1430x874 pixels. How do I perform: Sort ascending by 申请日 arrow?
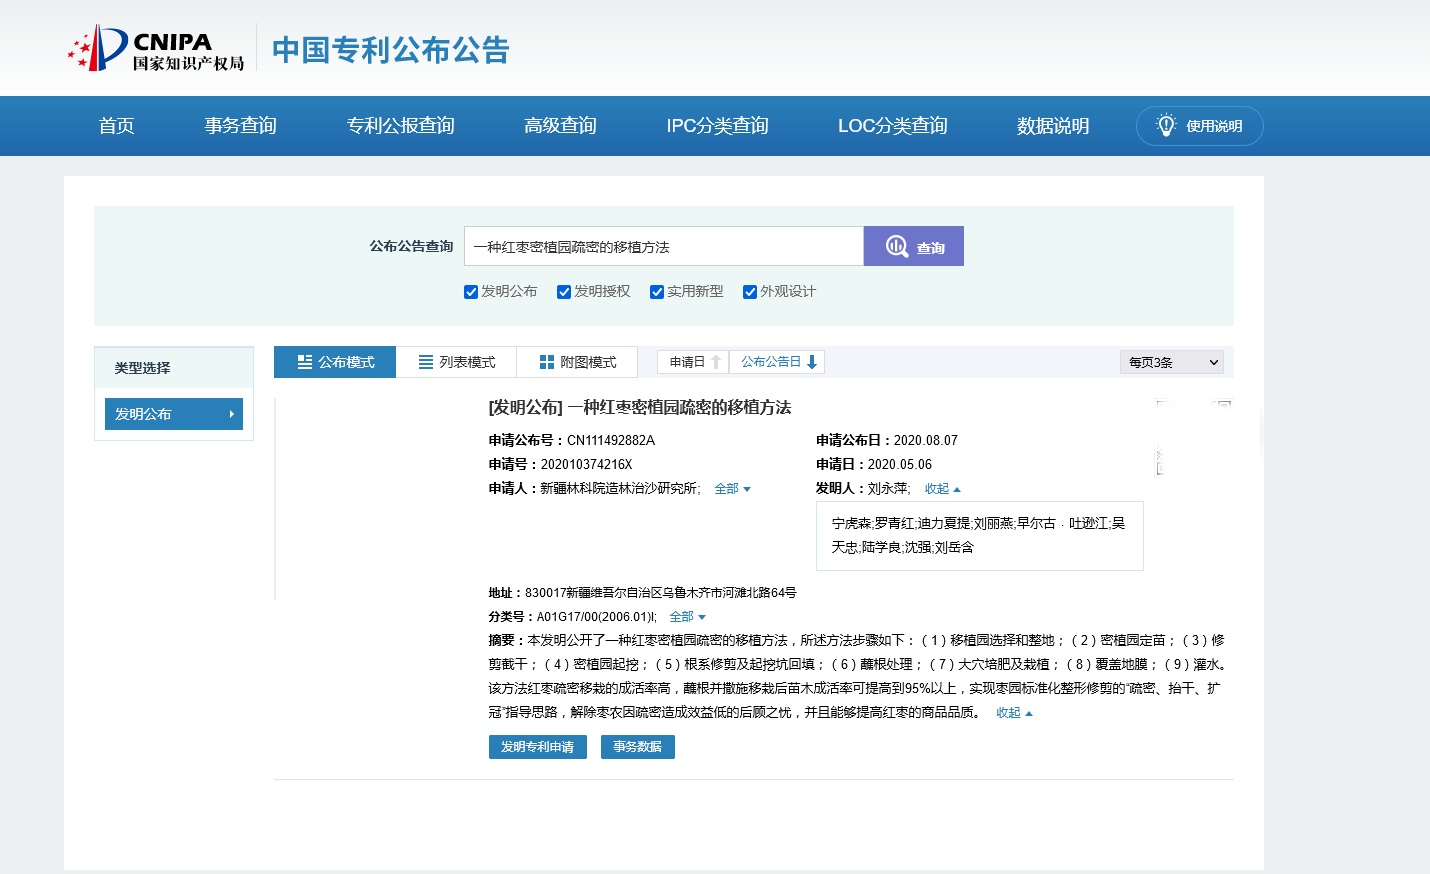(x=716, y=362)
